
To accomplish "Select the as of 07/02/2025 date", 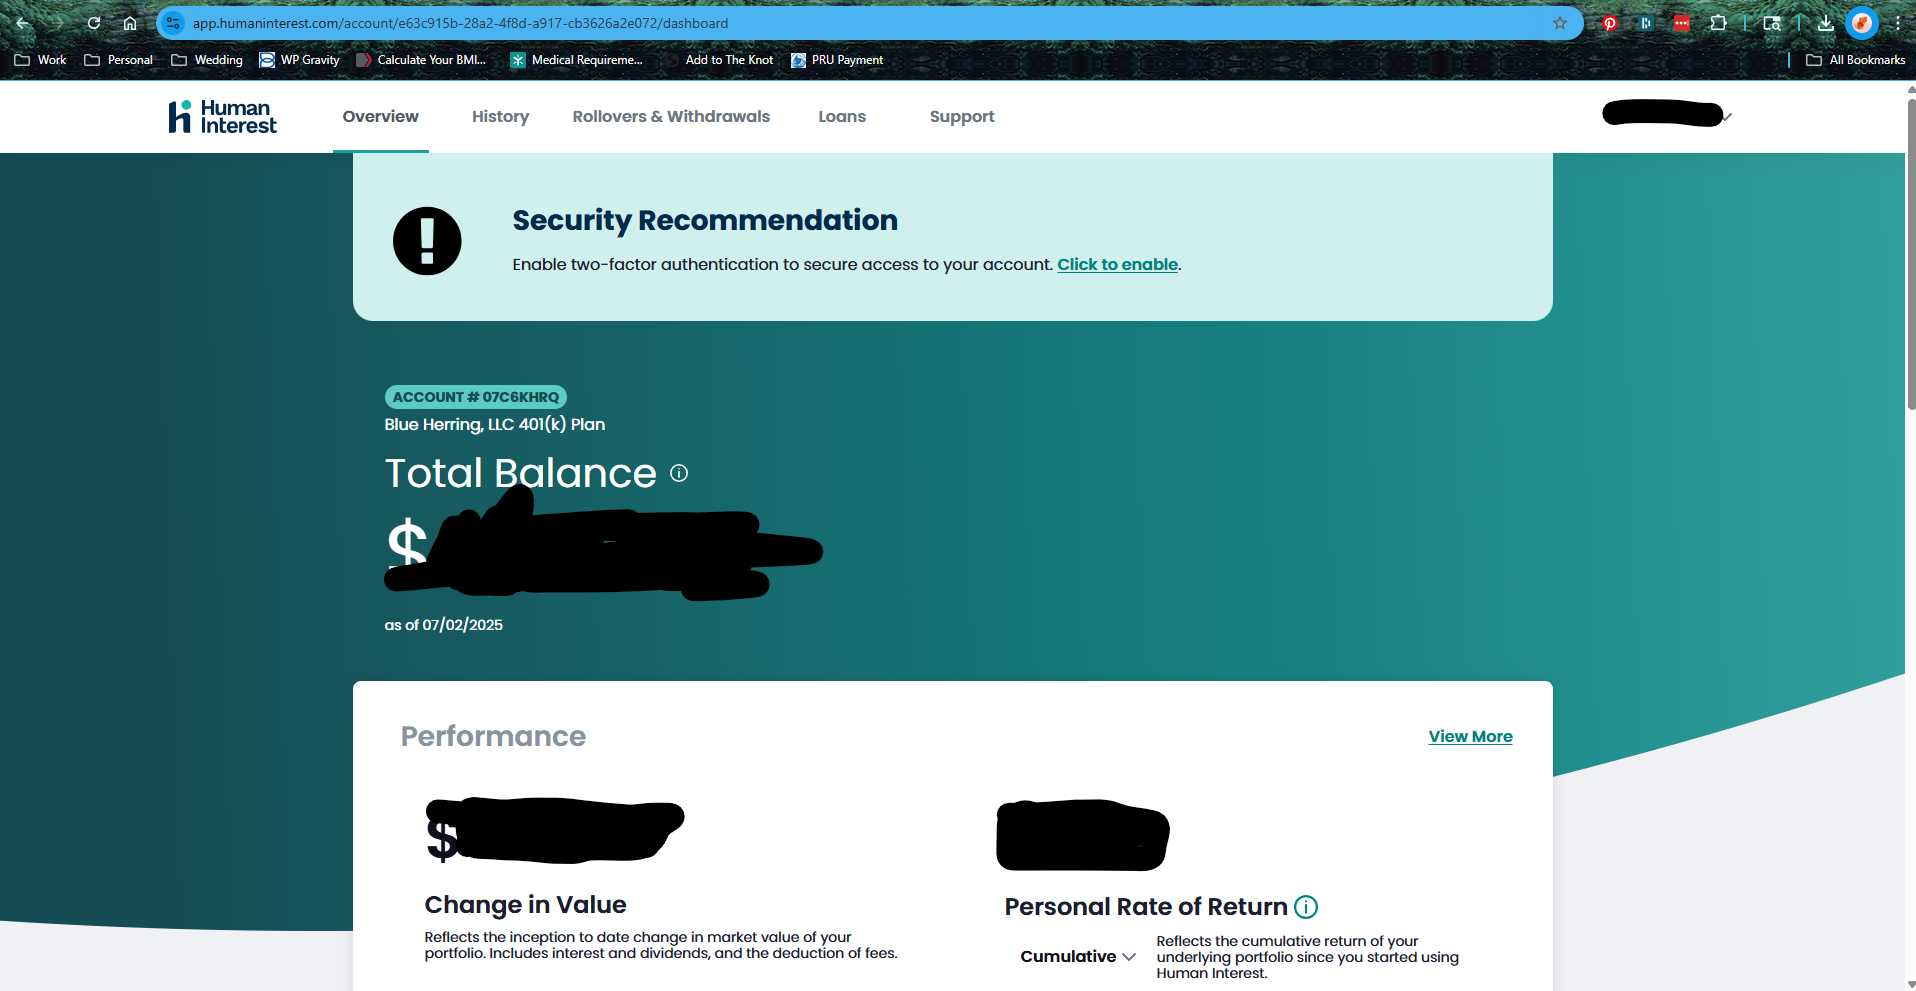I will [x=444, y=625].
